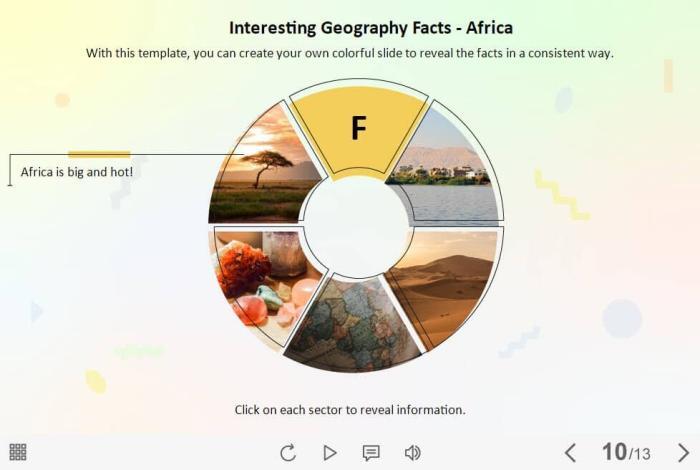The height and width of the screenshot is (470, 700).
Task: Select the savanna tree sunset sector
Action: (x=264, y=170)
